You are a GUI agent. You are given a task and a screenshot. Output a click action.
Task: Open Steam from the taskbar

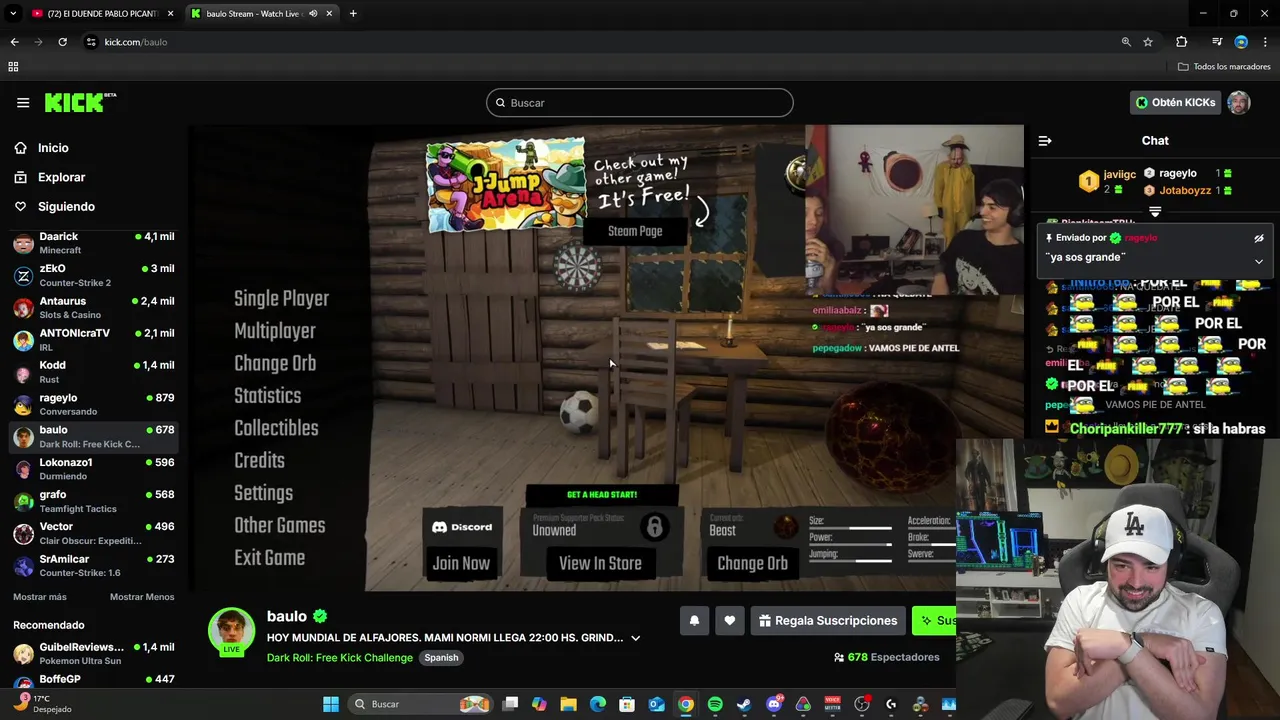(744, 704)
